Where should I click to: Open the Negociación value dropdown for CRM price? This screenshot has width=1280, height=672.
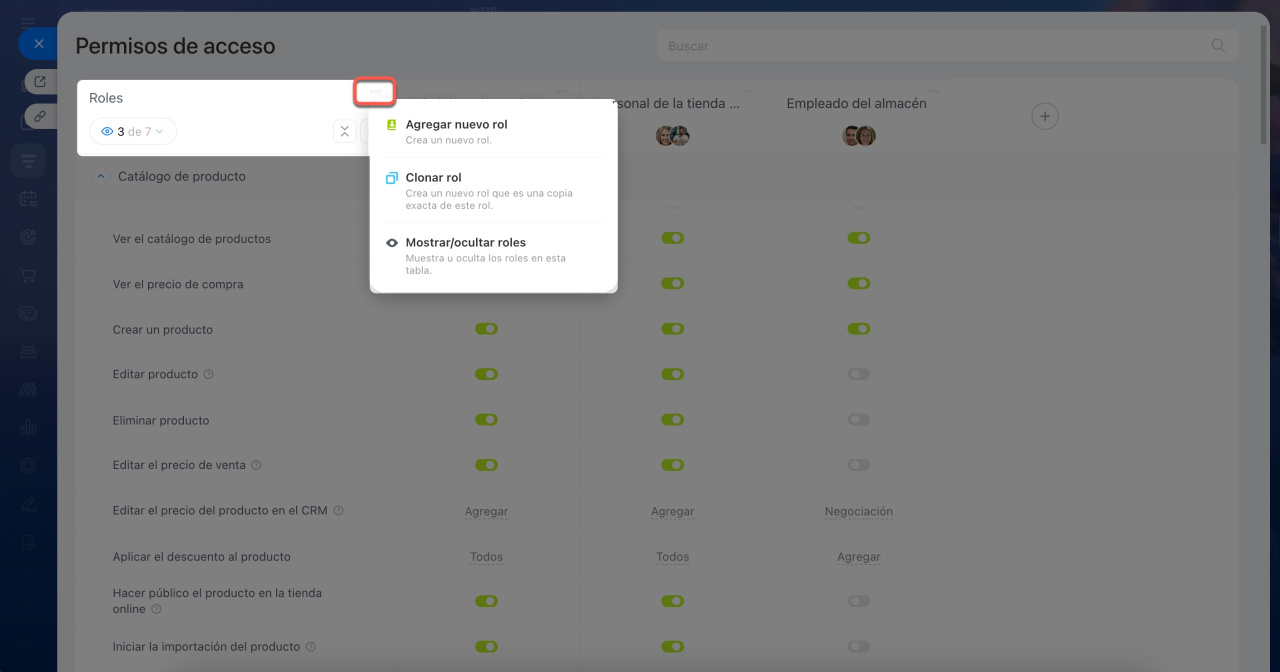(x=858, y=511)
